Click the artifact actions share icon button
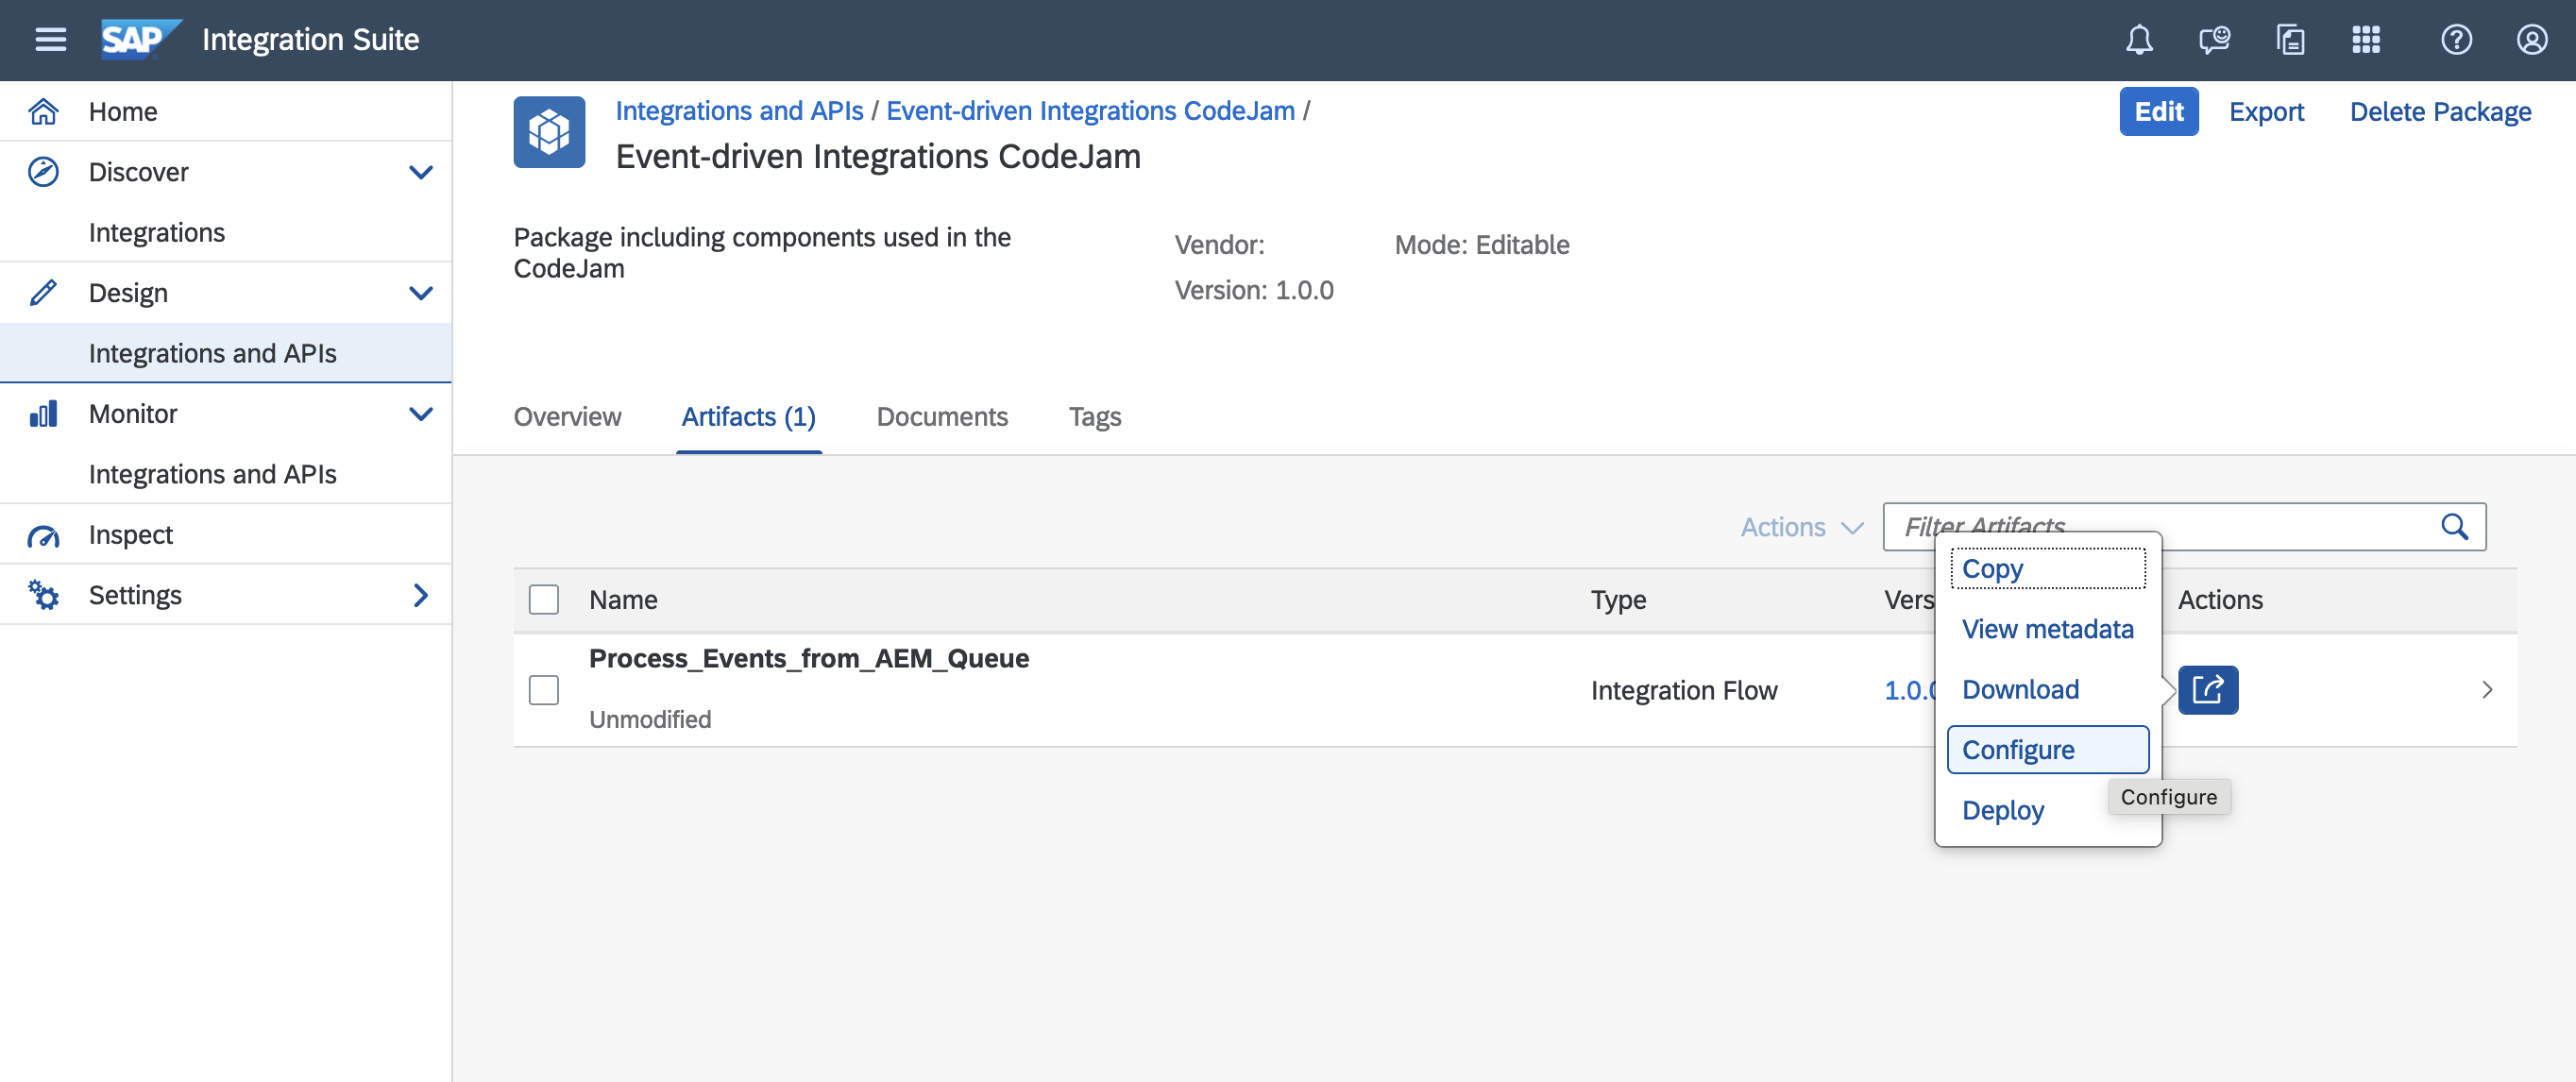The image size is (2576, 1082). (2208, 690)
